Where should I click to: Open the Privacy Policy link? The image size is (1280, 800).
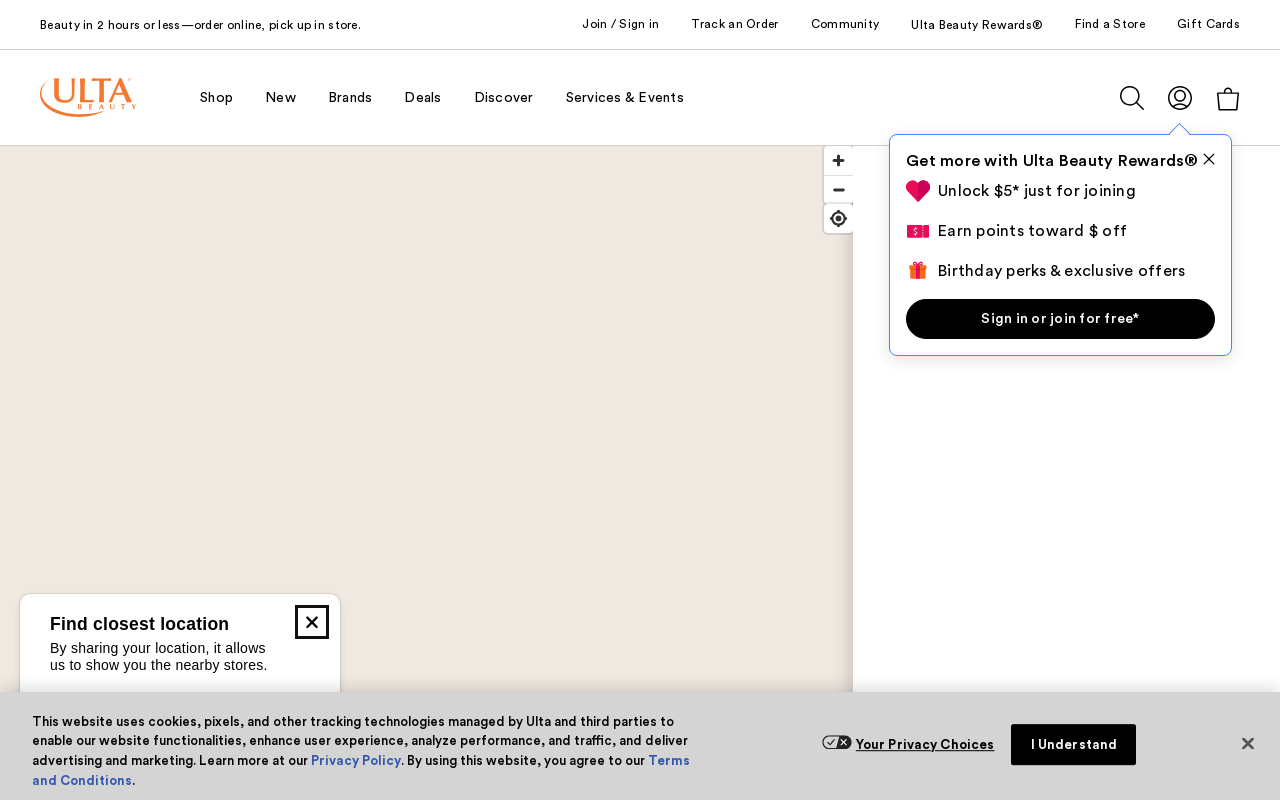point(356,761)
